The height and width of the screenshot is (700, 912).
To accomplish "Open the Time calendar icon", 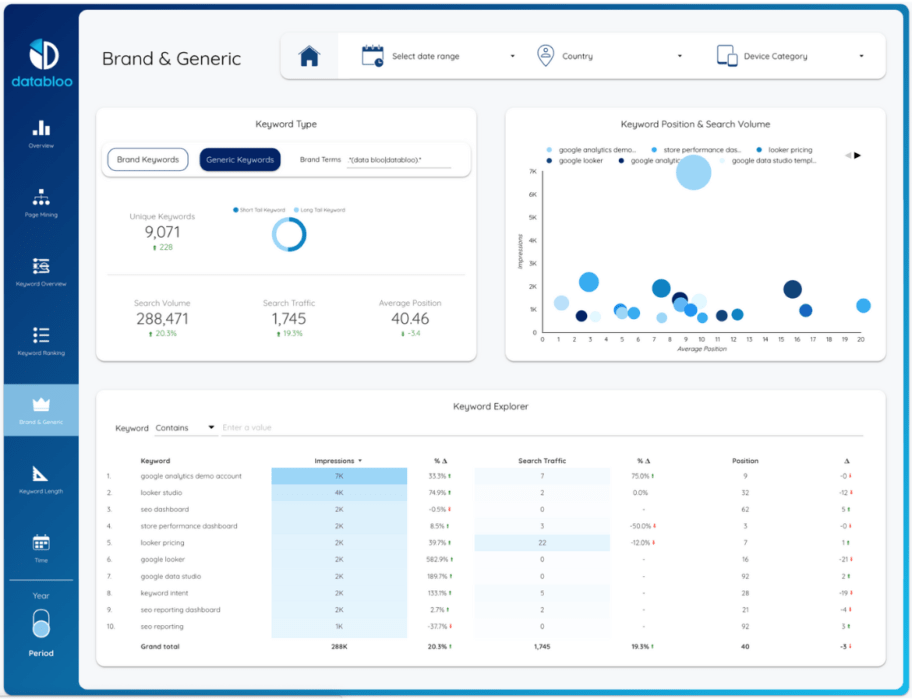I will coord(41,542).
